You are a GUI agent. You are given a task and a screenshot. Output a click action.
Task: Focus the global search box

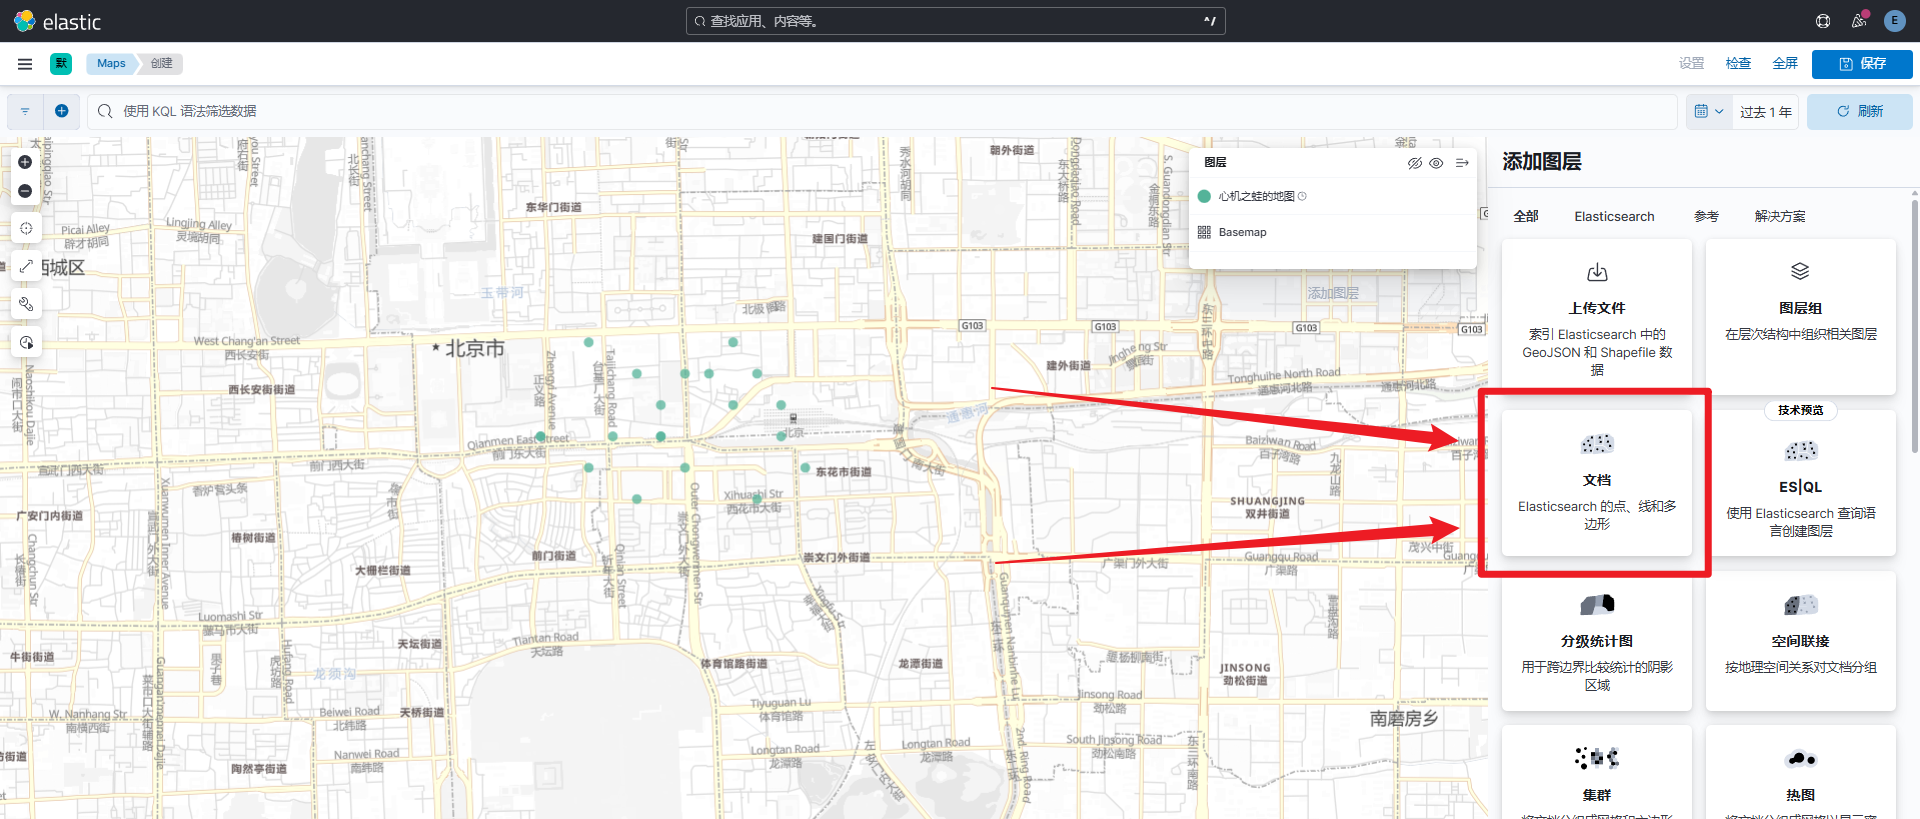point(955,21)
